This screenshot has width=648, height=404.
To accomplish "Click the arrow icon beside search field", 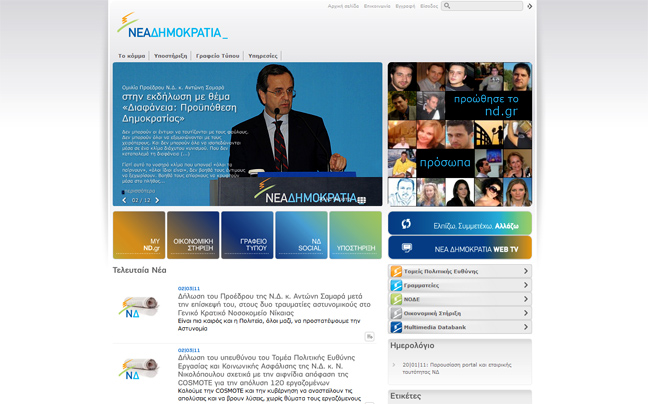I will pyautogui.click(x=529, y=6).
